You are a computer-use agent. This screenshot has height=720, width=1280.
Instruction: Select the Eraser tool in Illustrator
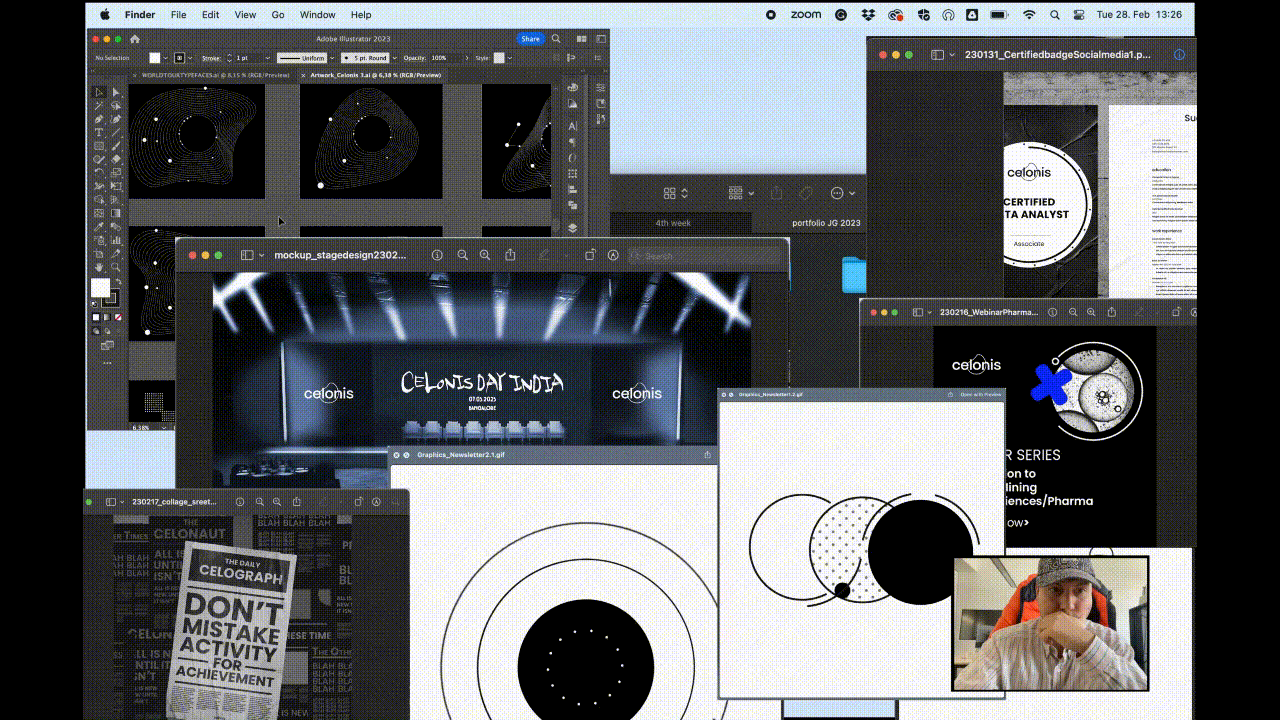click(x=116, y=159)
